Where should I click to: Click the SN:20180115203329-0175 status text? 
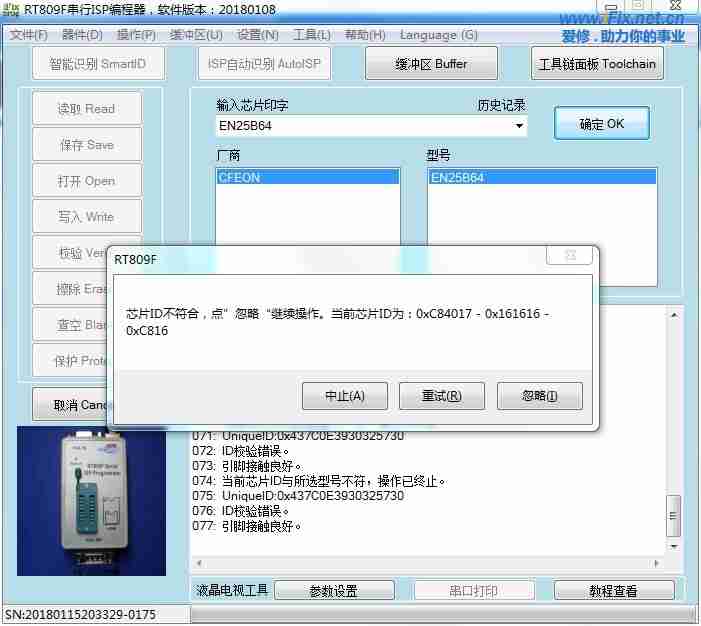point(80,615)
